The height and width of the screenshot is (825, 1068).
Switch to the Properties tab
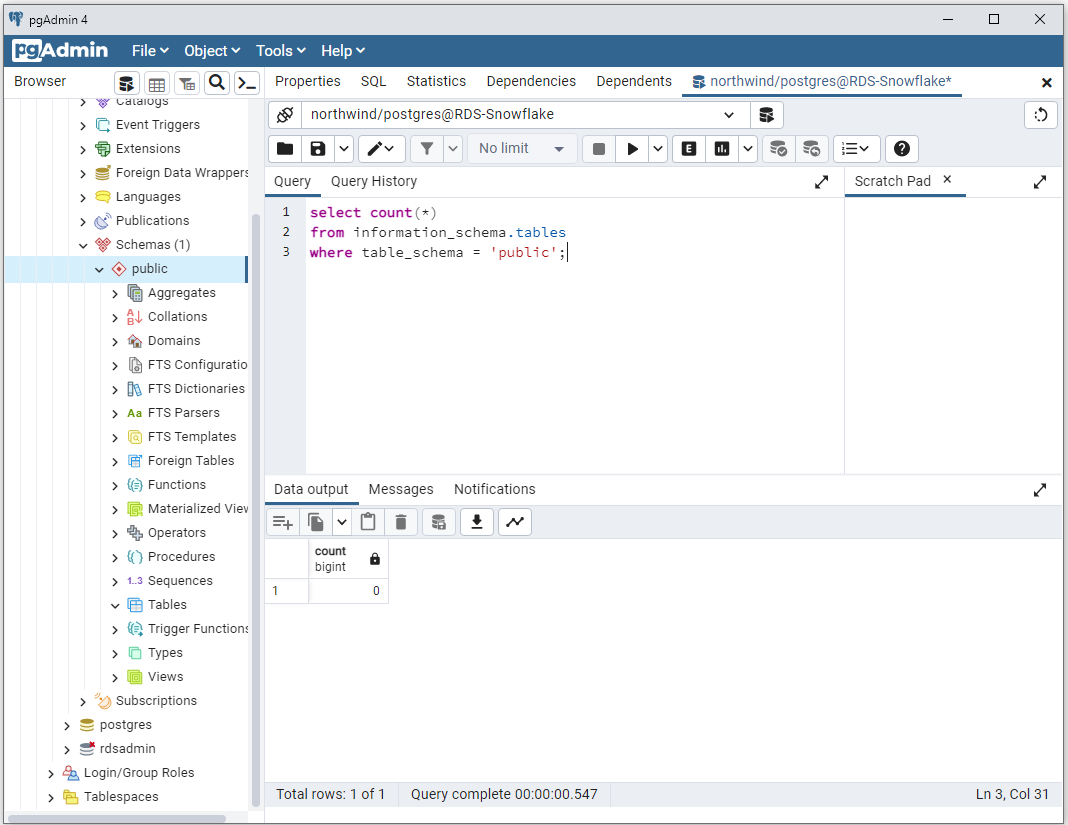pos(307,81)
